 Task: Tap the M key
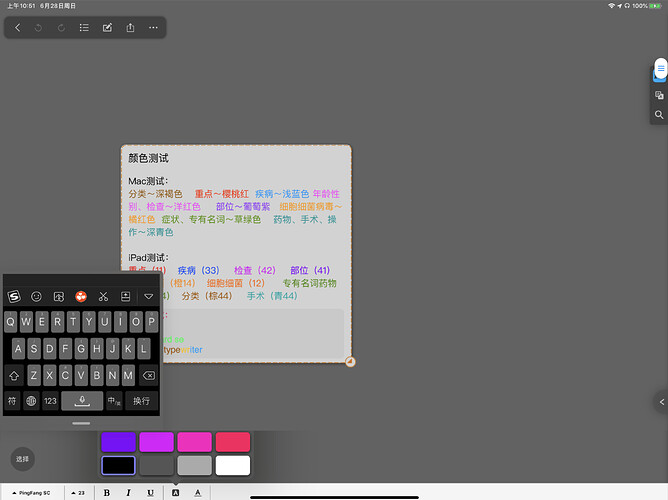click(128, 376)
